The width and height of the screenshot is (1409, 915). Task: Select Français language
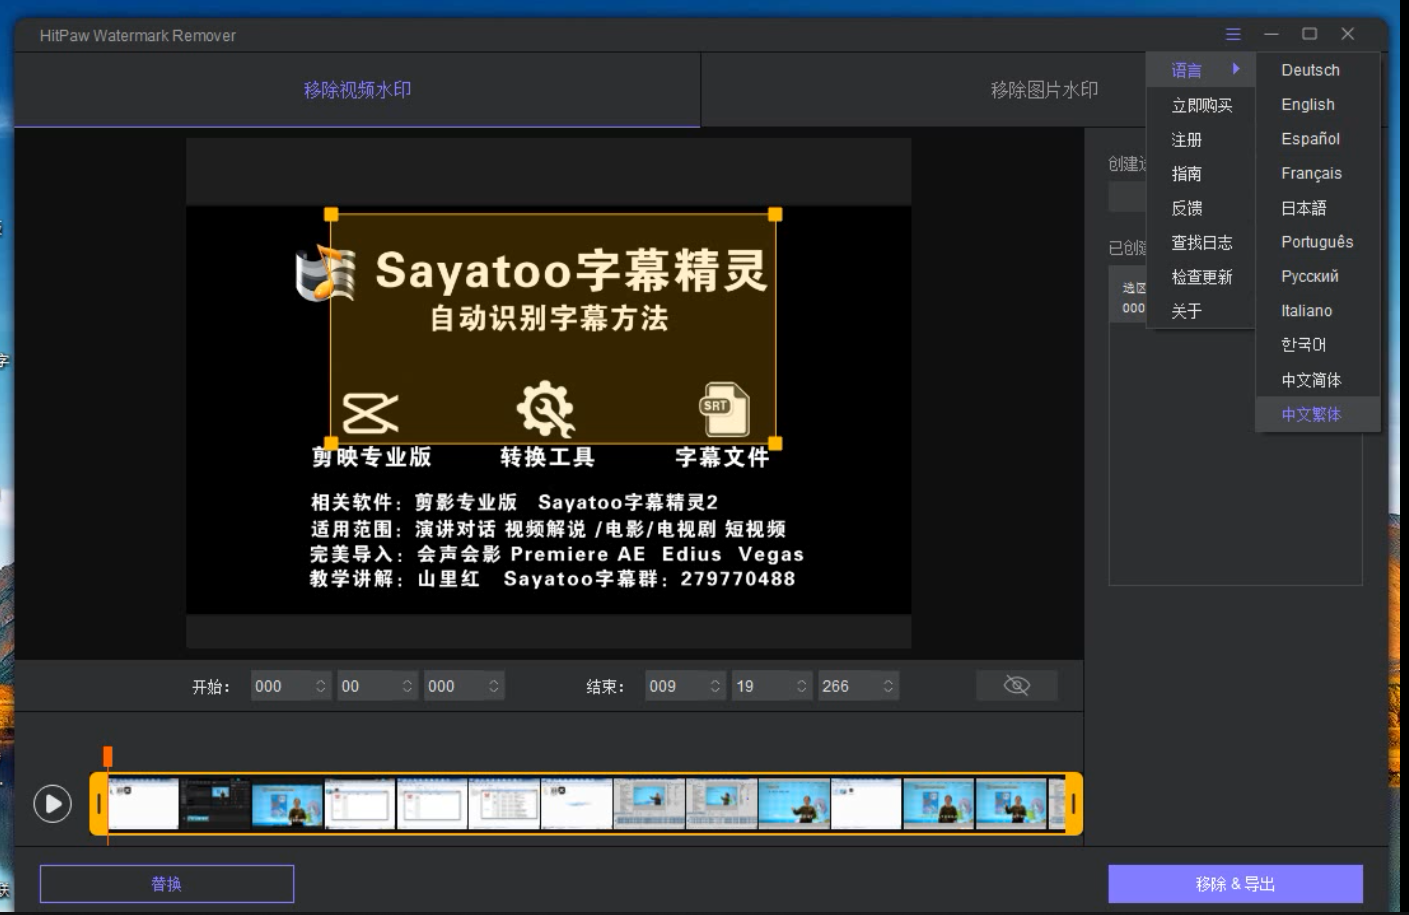point(1318,173)
